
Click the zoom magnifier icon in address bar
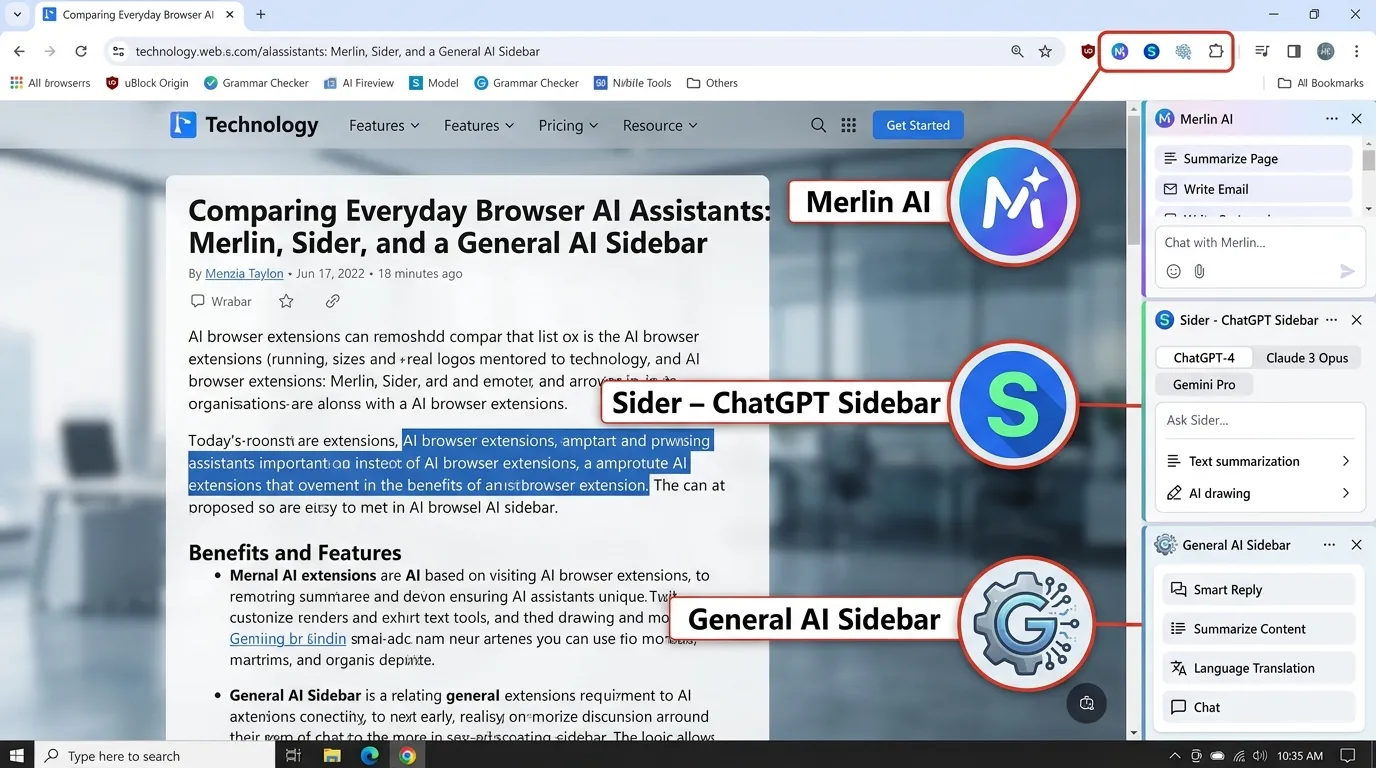pos(1017,51)
